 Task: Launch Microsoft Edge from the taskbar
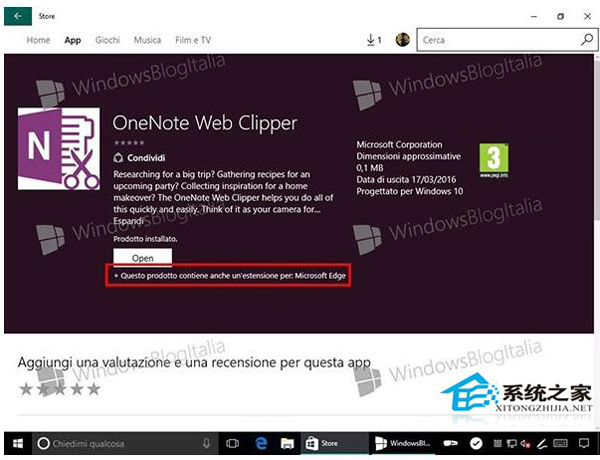261,444
